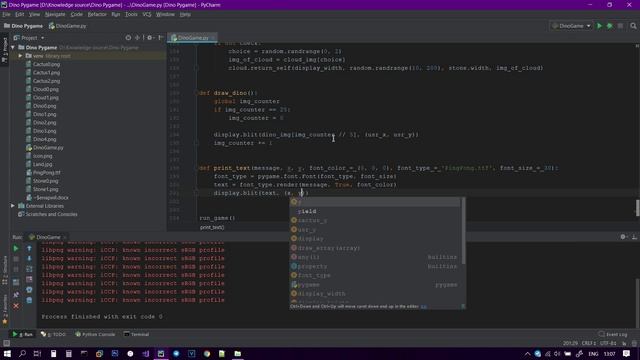This screenshot has width=640, height=360.
Task: Click PyCharm icon in Windows taskbar
Action: point(161,353)
